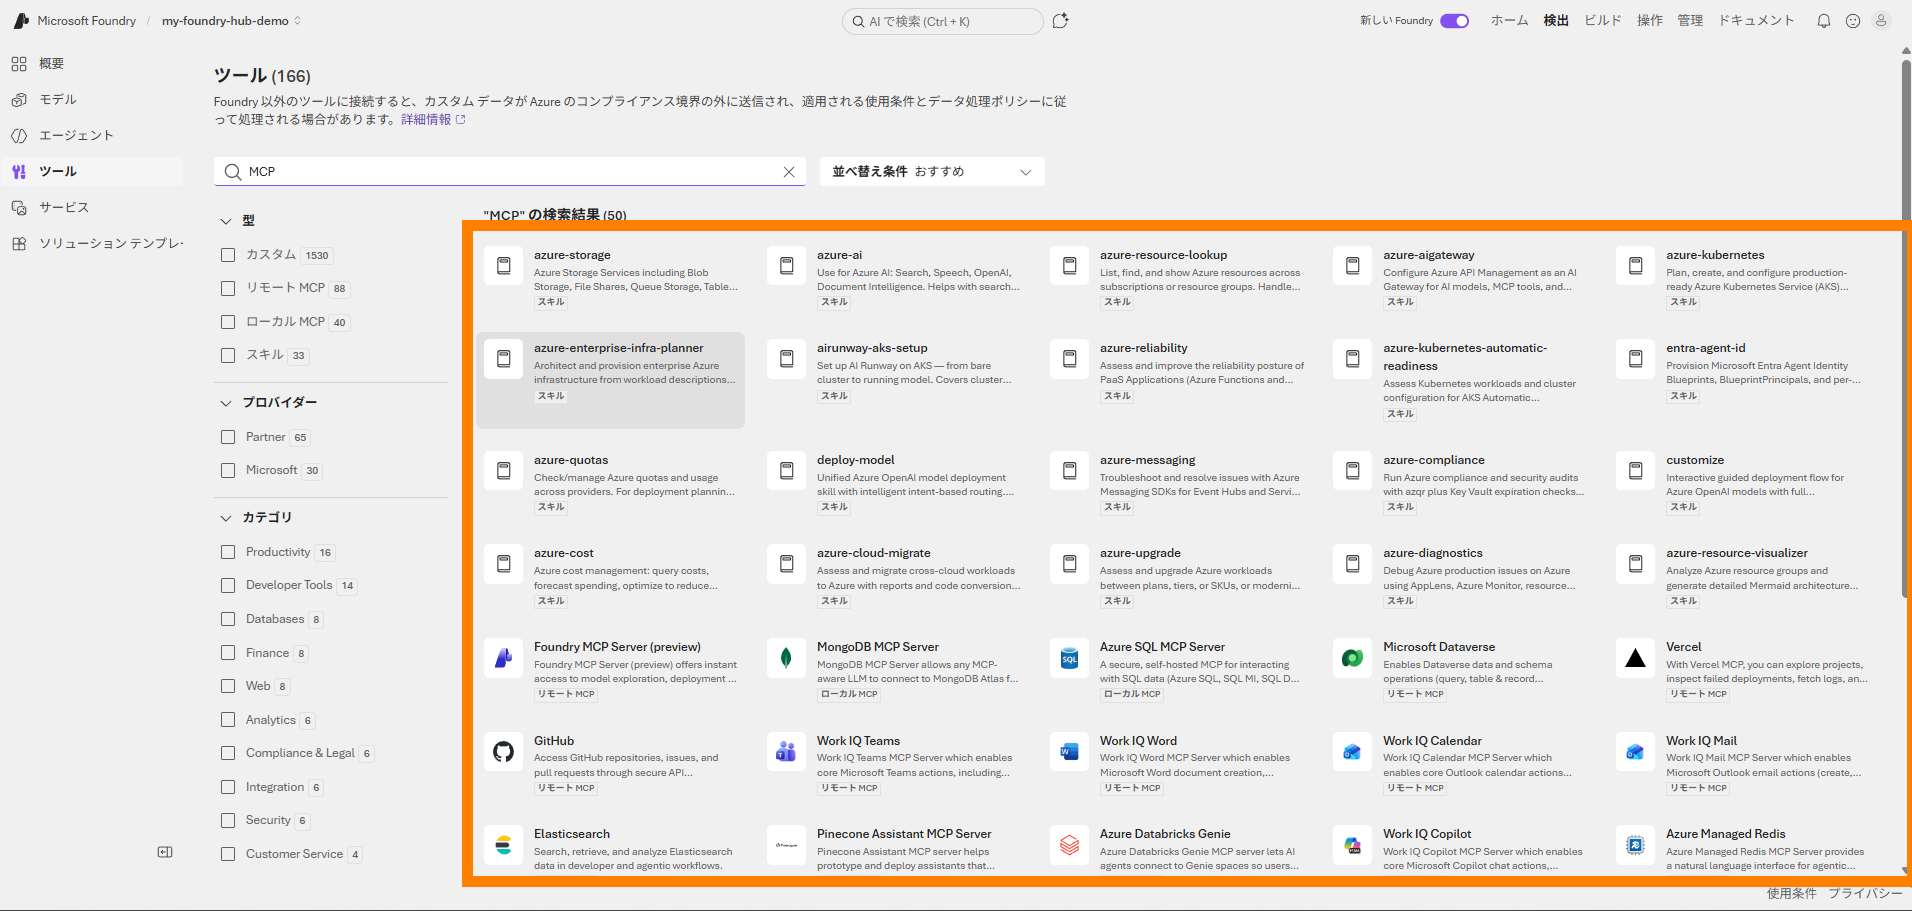The height and width of the screenshot is (911, 1912).
Task: Open the Foundry MCP Server card icon
Action: (x=503, y=658)
